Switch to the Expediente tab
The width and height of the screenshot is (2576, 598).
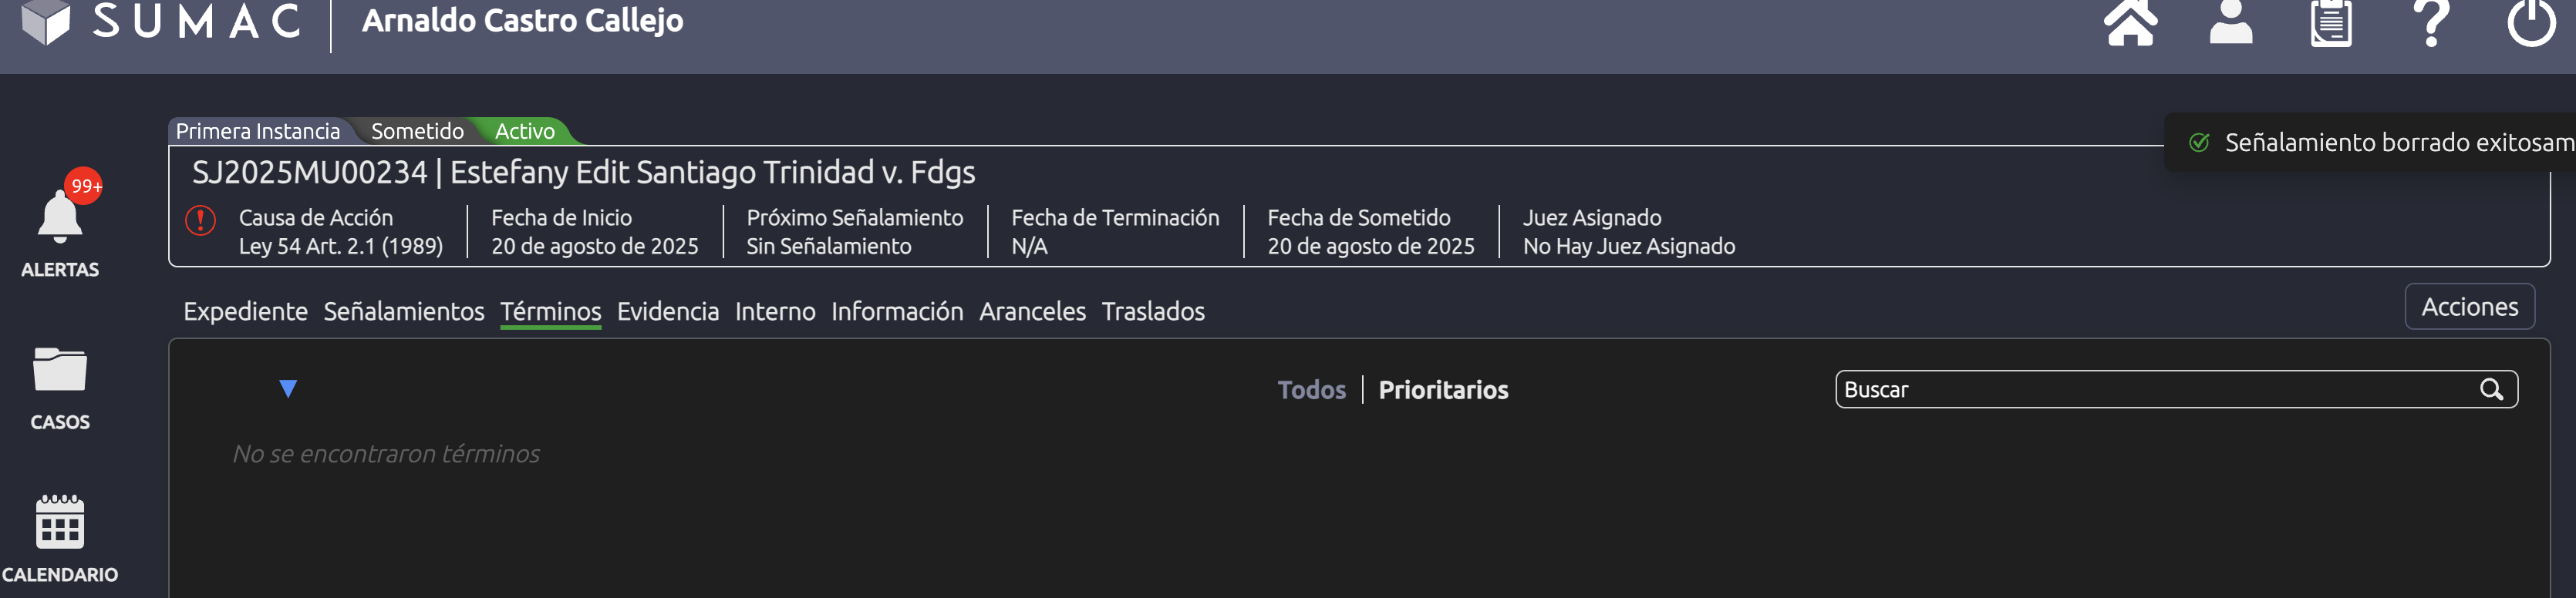coord(245,311)
